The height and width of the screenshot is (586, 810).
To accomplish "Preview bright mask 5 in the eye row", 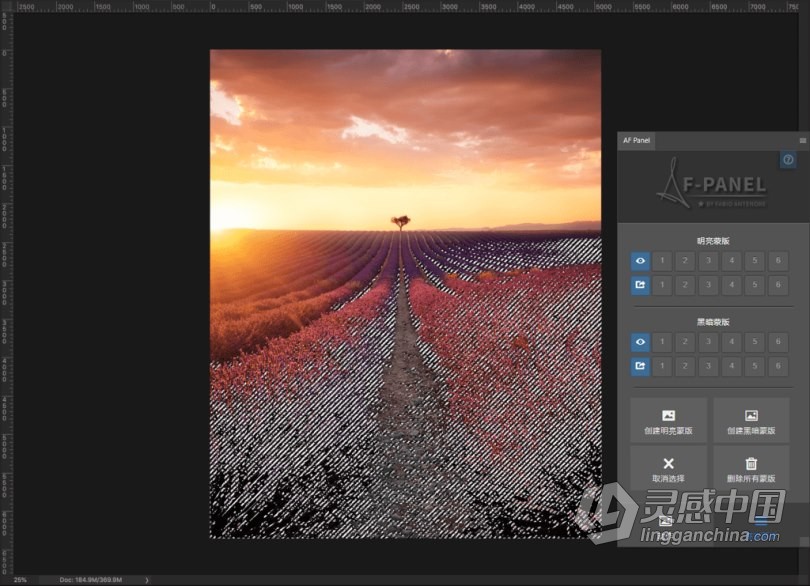I will [x=755, y=261].
